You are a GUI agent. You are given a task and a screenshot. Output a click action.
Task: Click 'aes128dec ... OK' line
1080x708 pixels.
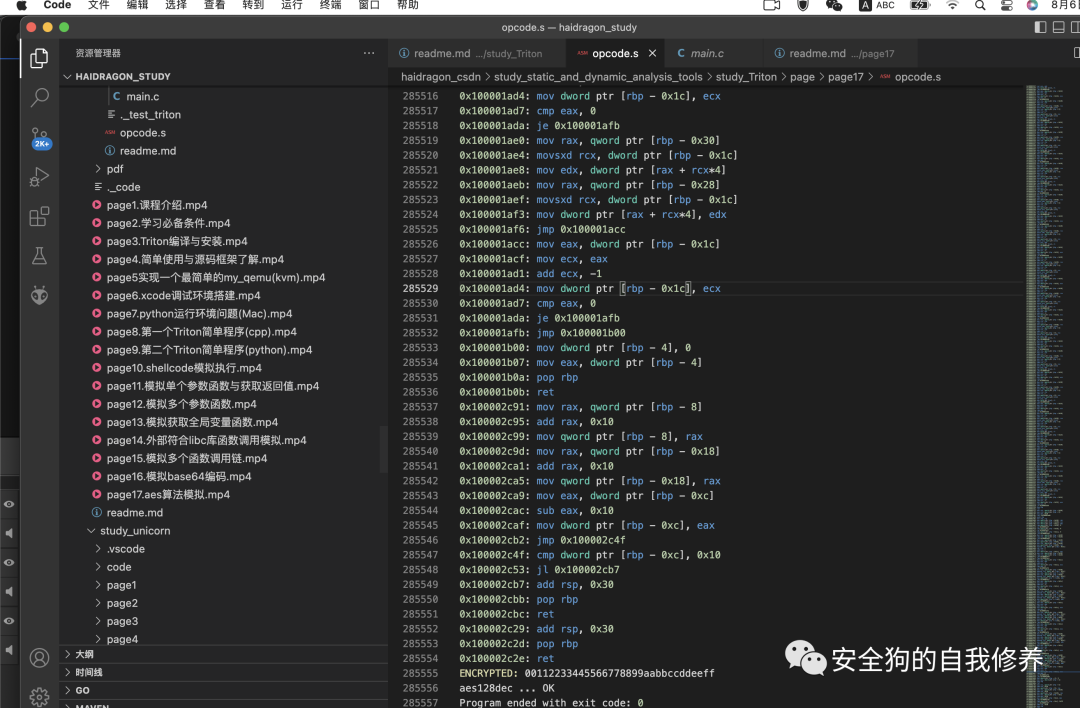(507, 688)
